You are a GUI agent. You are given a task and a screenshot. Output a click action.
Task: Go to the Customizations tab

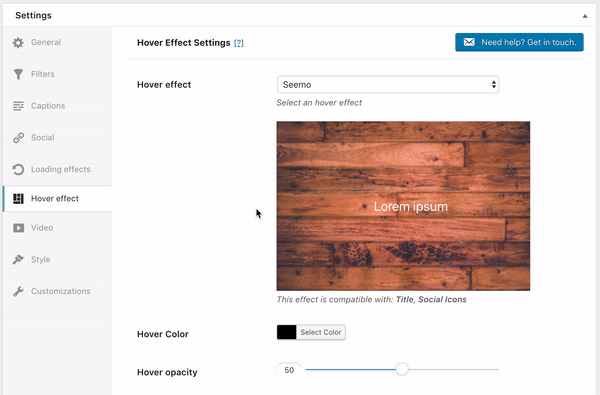(57, 291)
